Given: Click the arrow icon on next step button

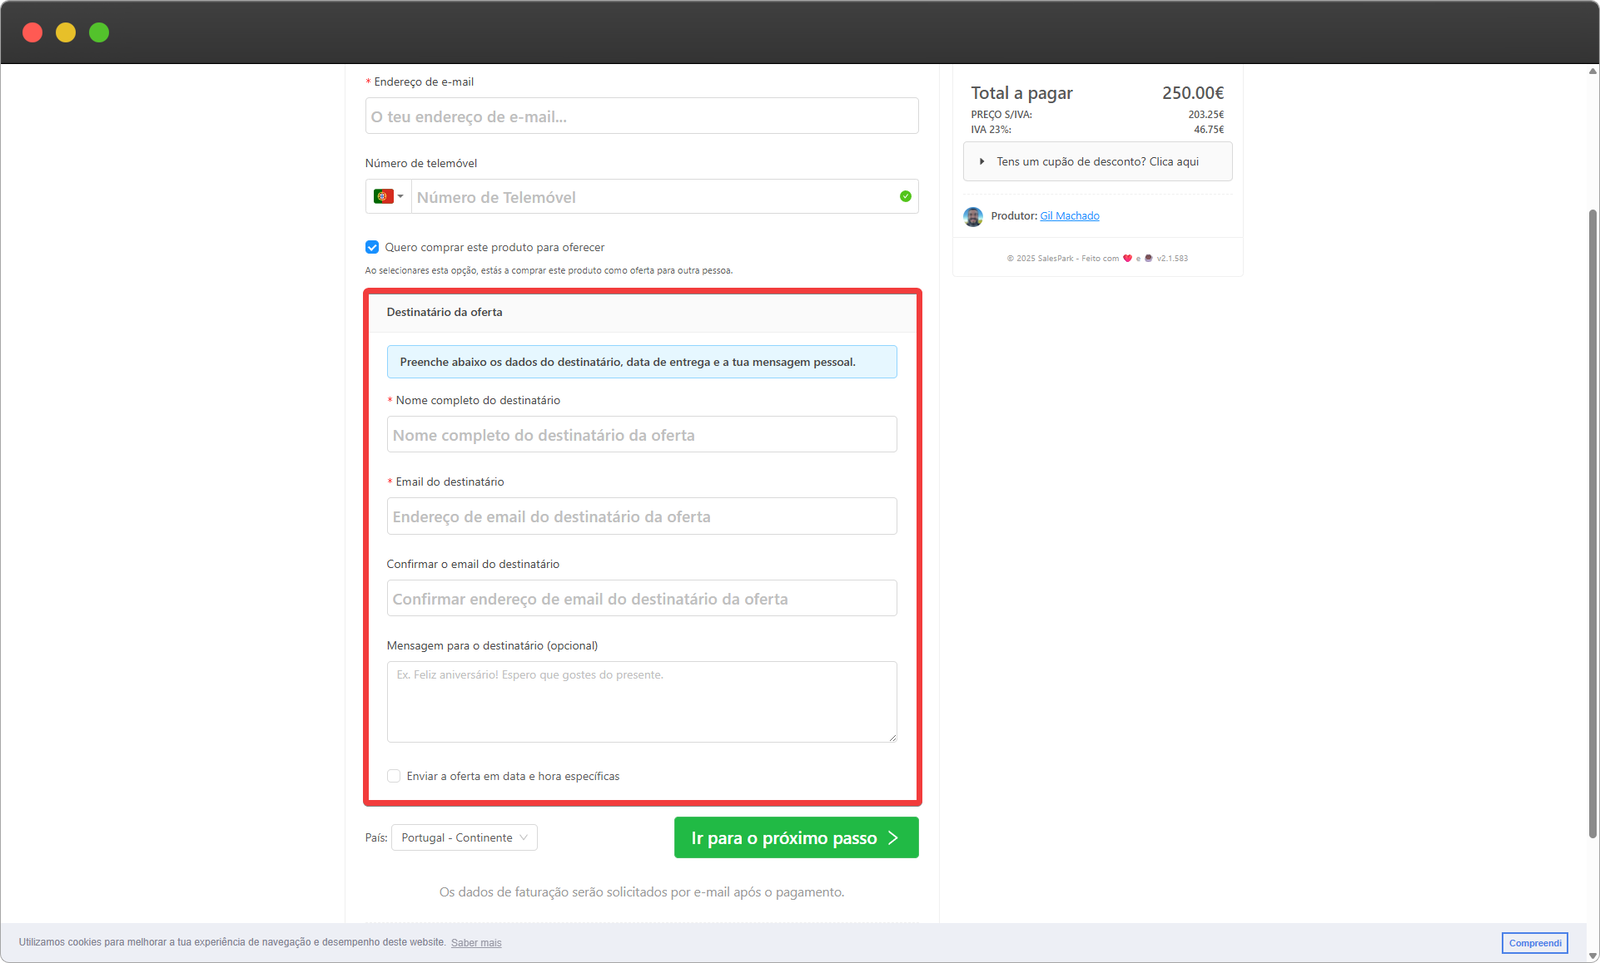Looking at the screenshot, I should coord(893,838).
